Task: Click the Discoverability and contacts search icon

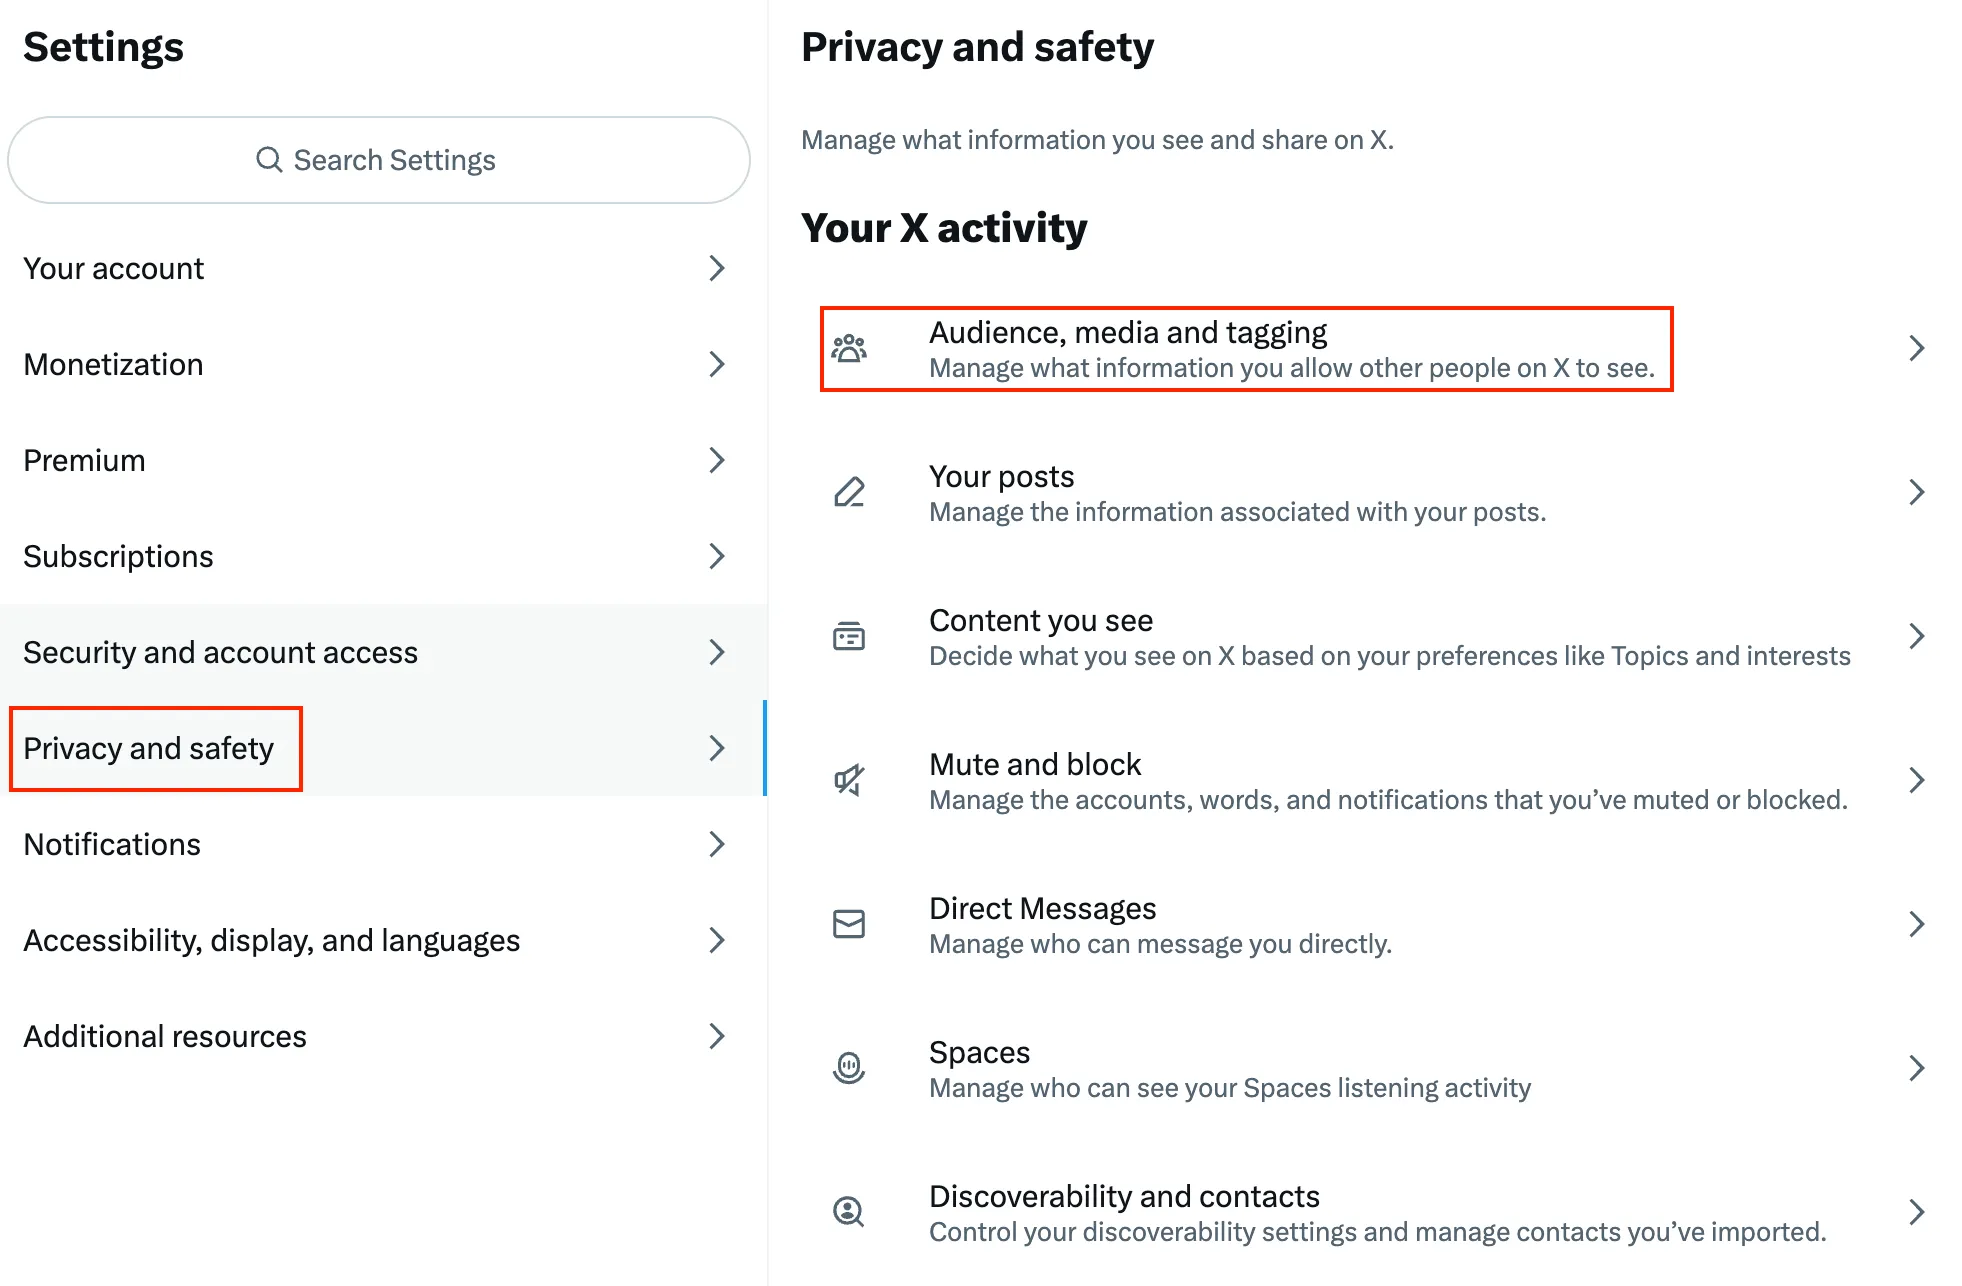Action: pyautogui.click(x=849, y=1212)
